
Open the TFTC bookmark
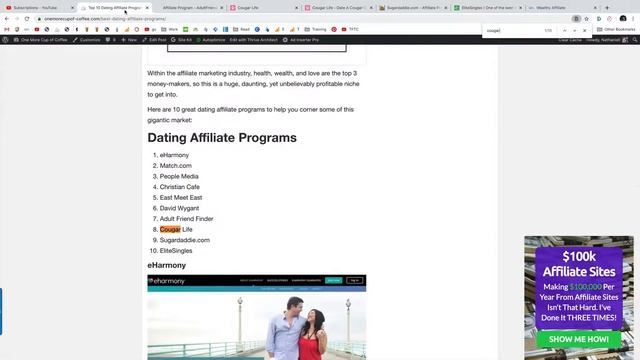(350, 29)
